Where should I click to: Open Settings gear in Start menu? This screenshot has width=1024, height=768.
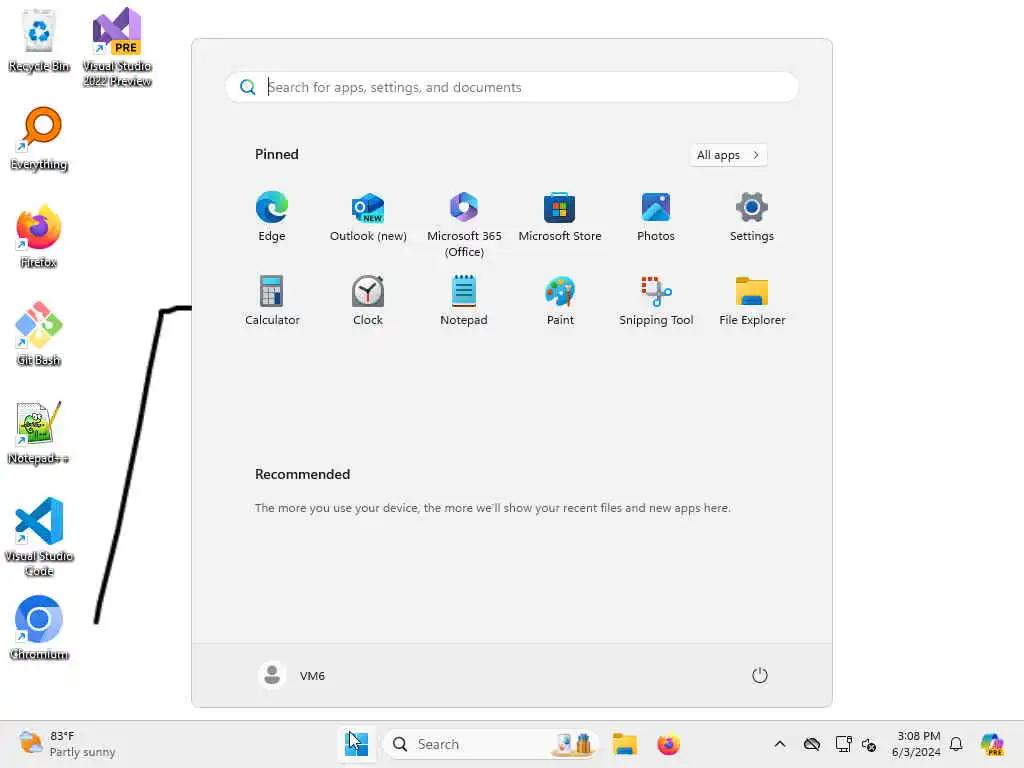point(752,217)
